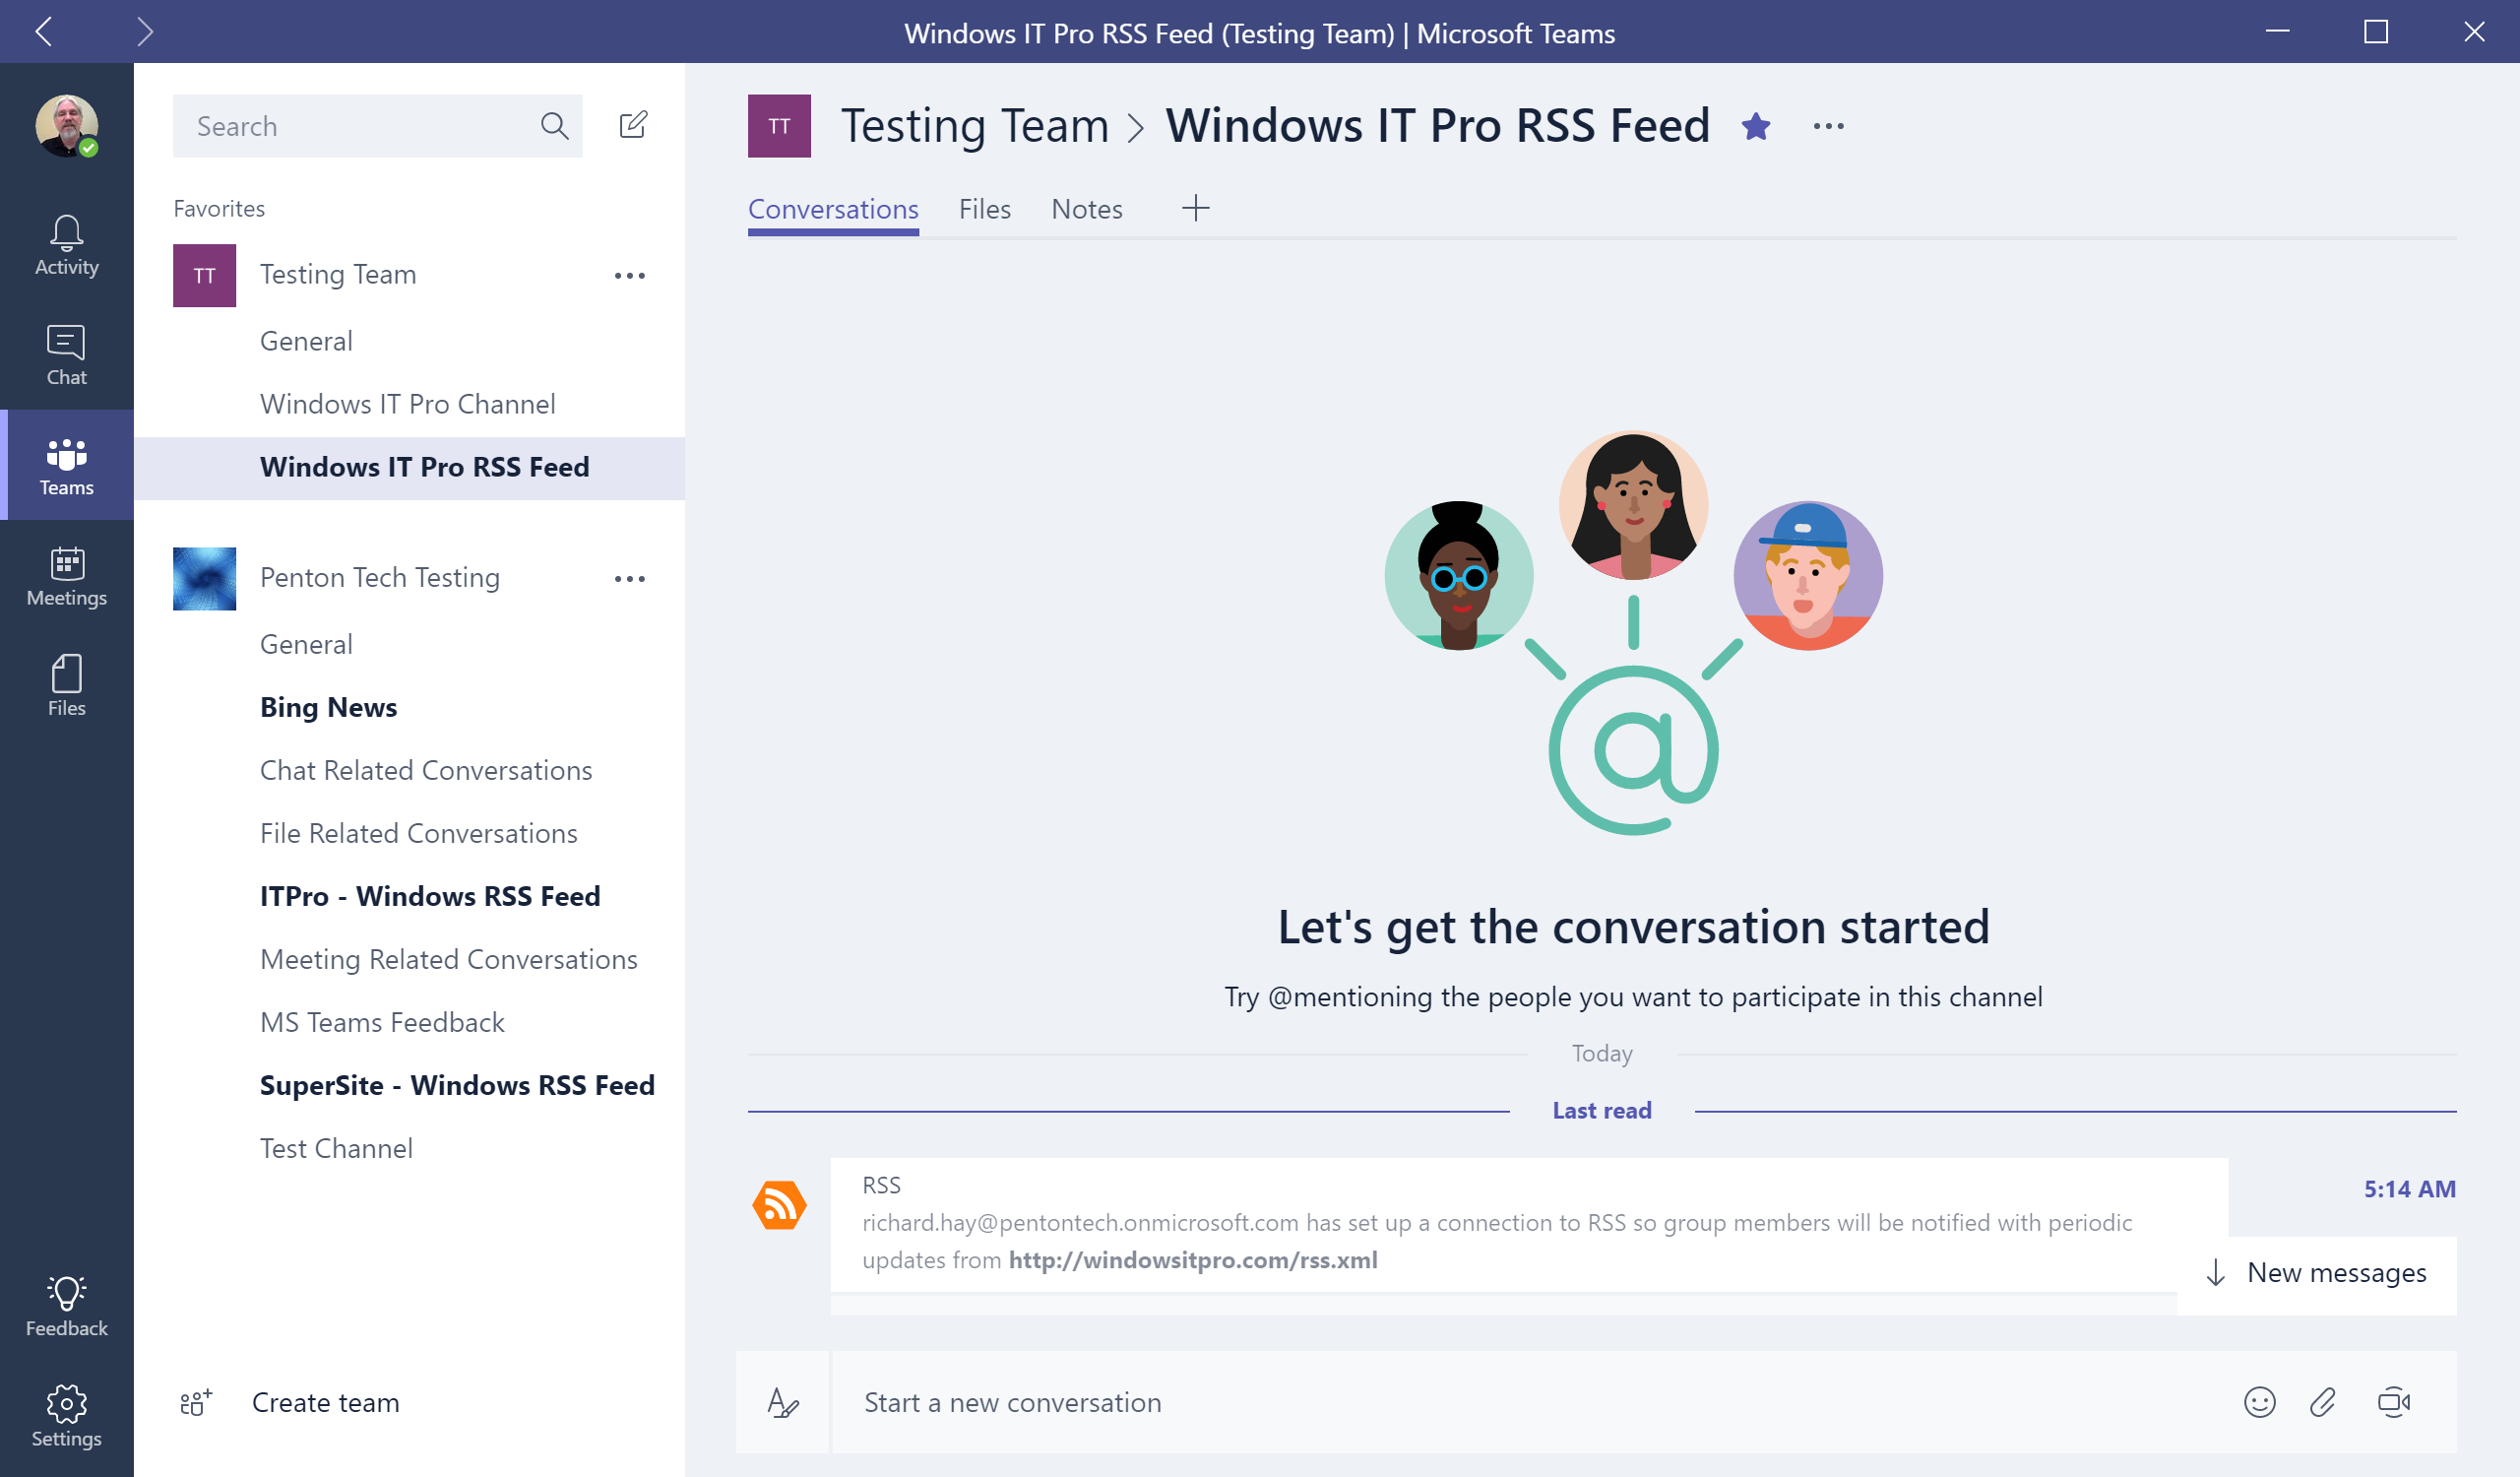Open Files from the sidebar
This screenshot has height=1477, width=2520.
[x=65, y=684]
